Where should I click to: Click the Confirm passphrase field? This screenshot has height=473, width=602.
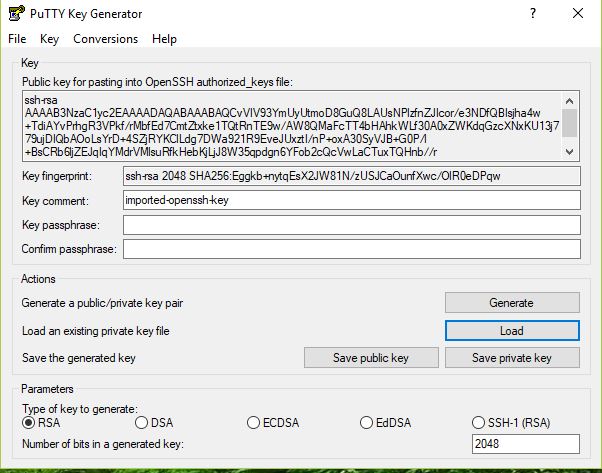point(352,249)
